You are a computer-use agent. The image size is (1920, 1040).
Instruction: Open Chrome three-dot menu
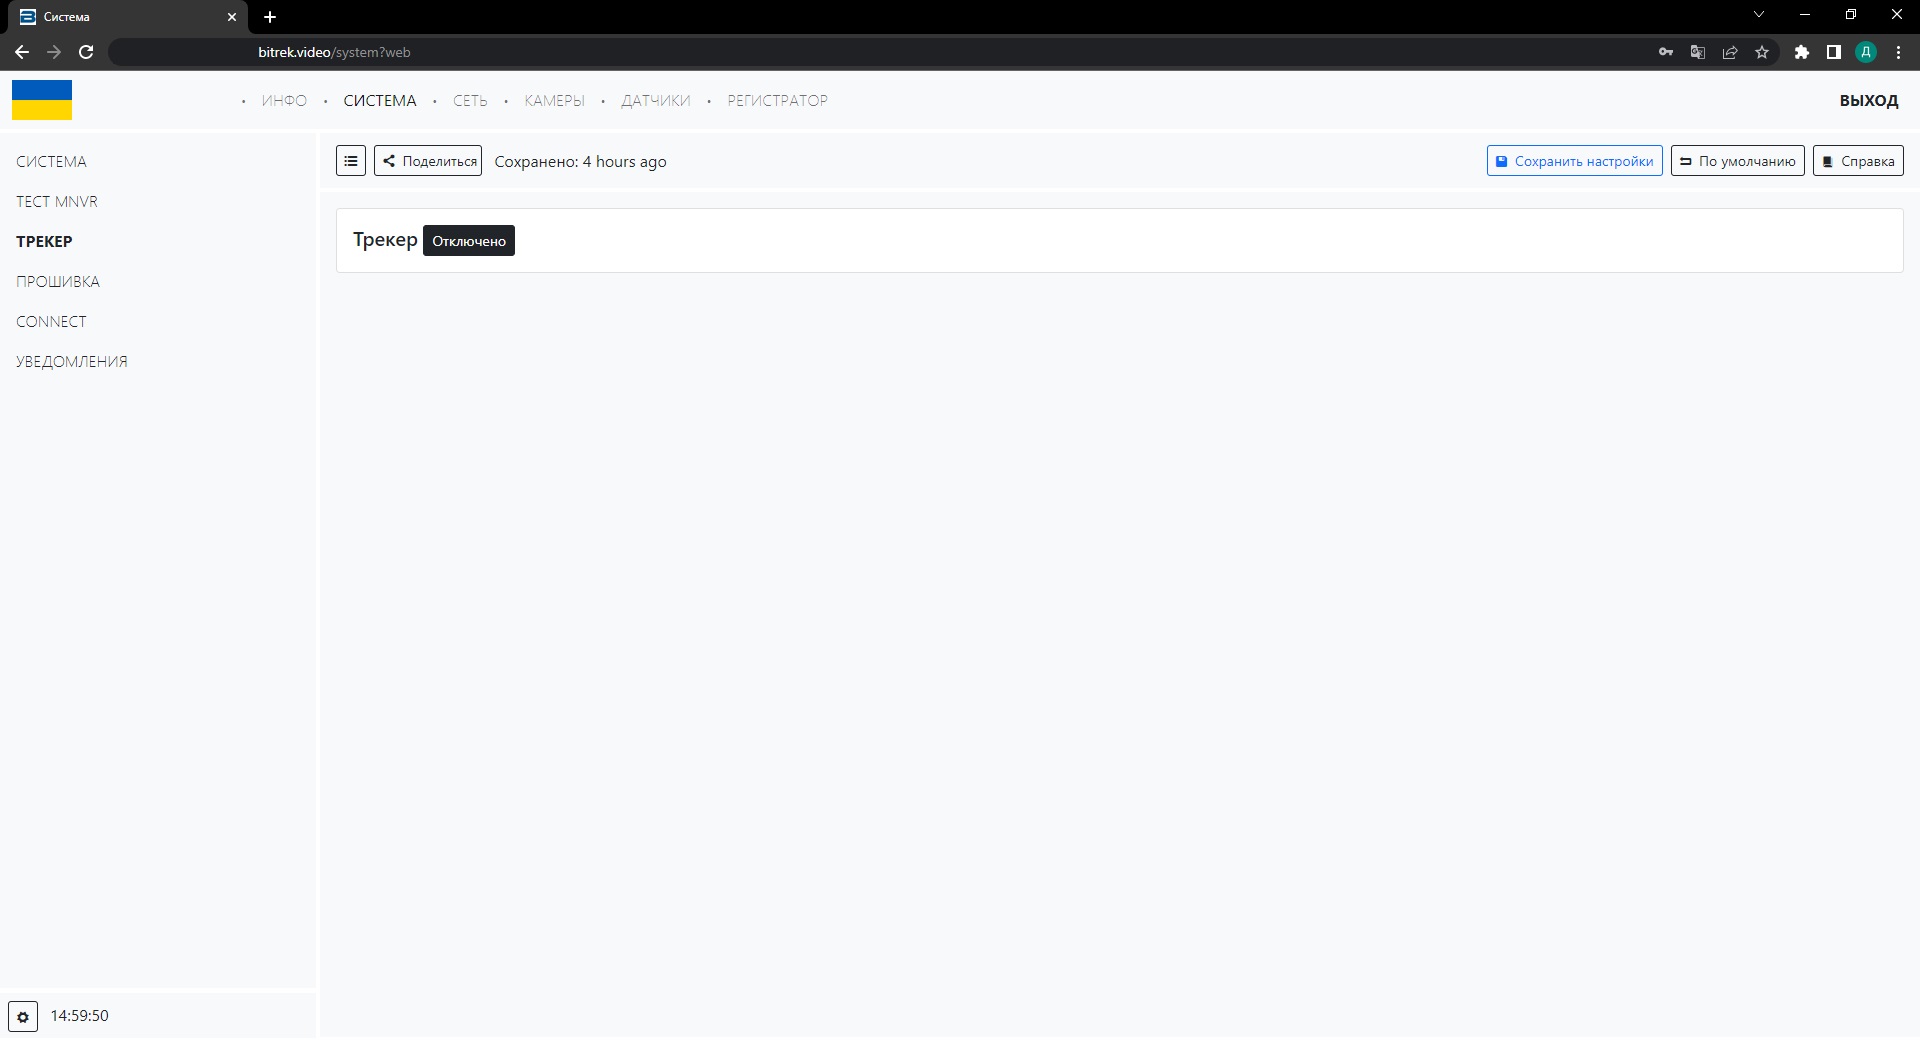tap(1898, 52)
